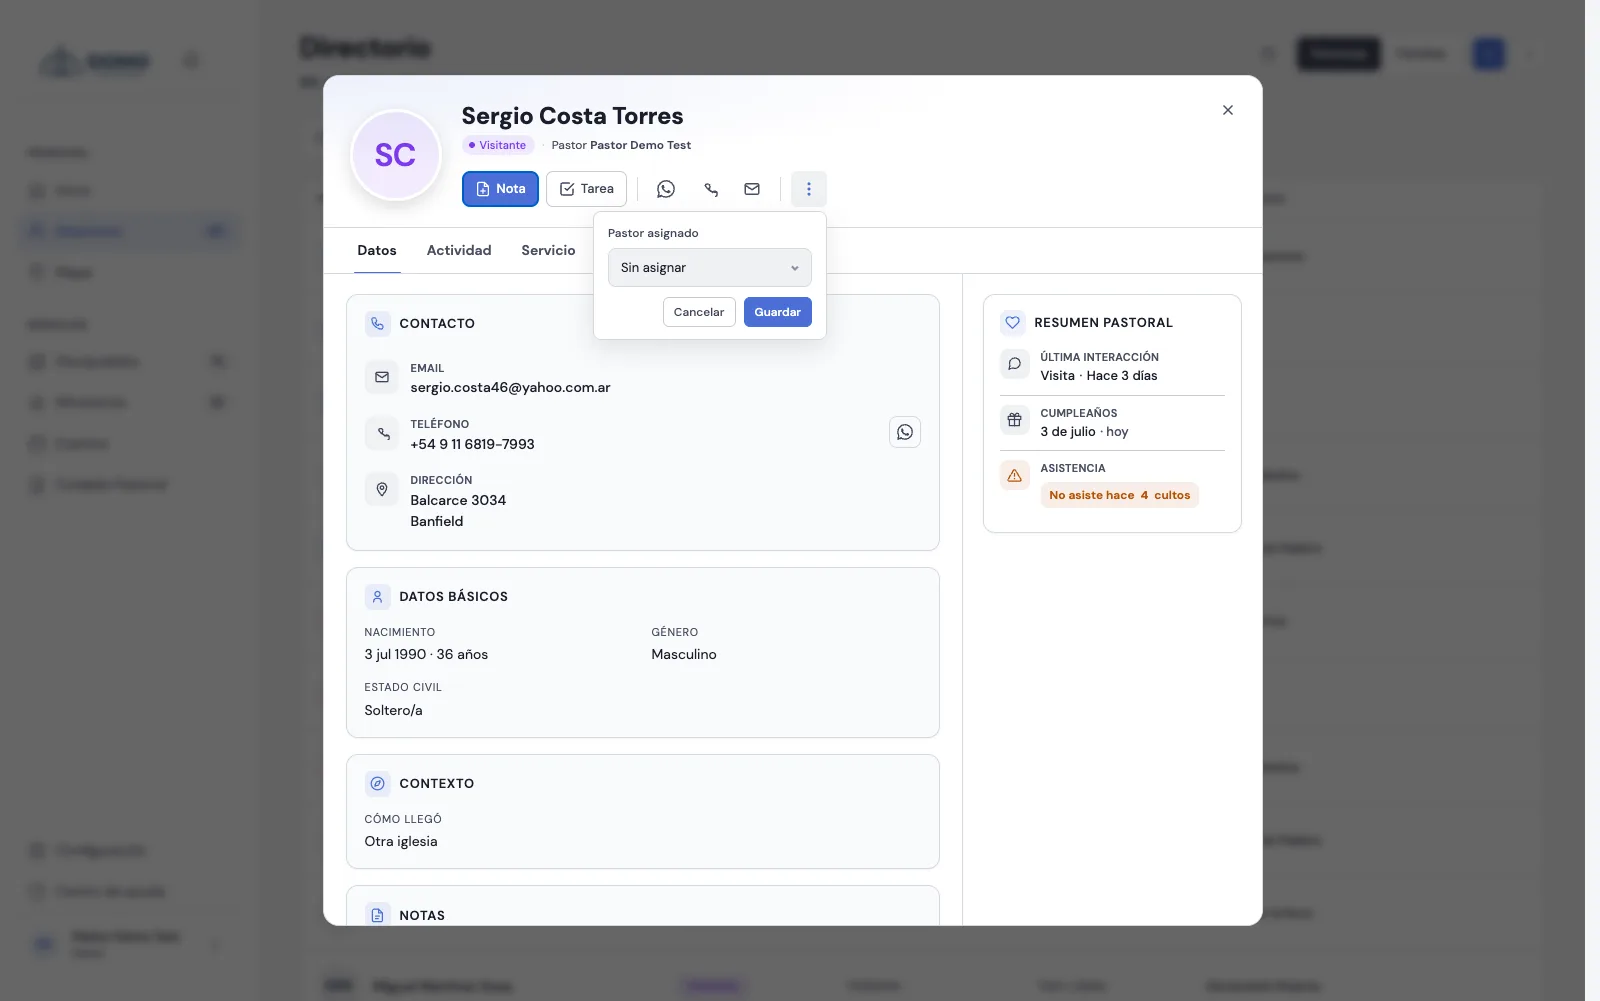This screenshot has height=1001, width=1600.
Task: Select the Datos tab
Action: pyautogui.click(x=377, y=251)
